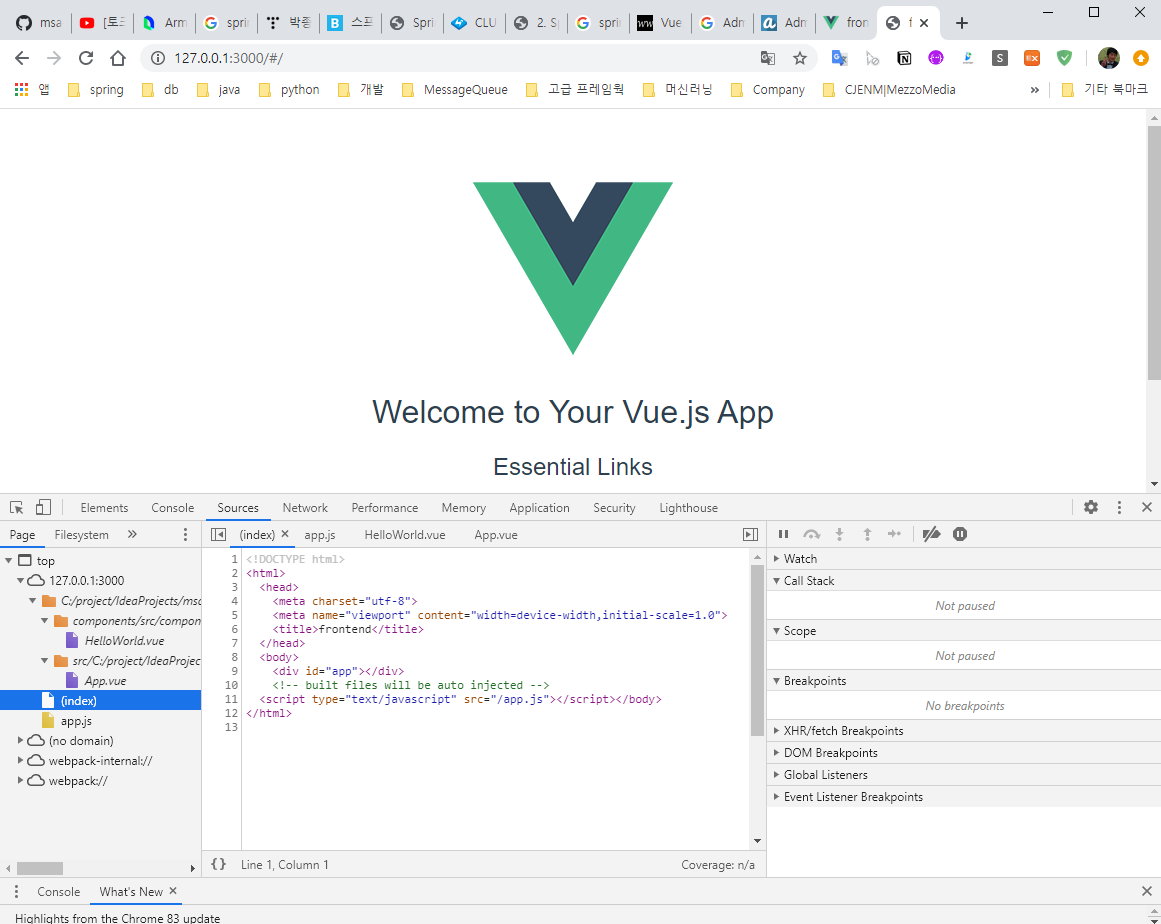Open HelloWorld.vue editor tab
1161x924 pixels.
pos(405,535)
